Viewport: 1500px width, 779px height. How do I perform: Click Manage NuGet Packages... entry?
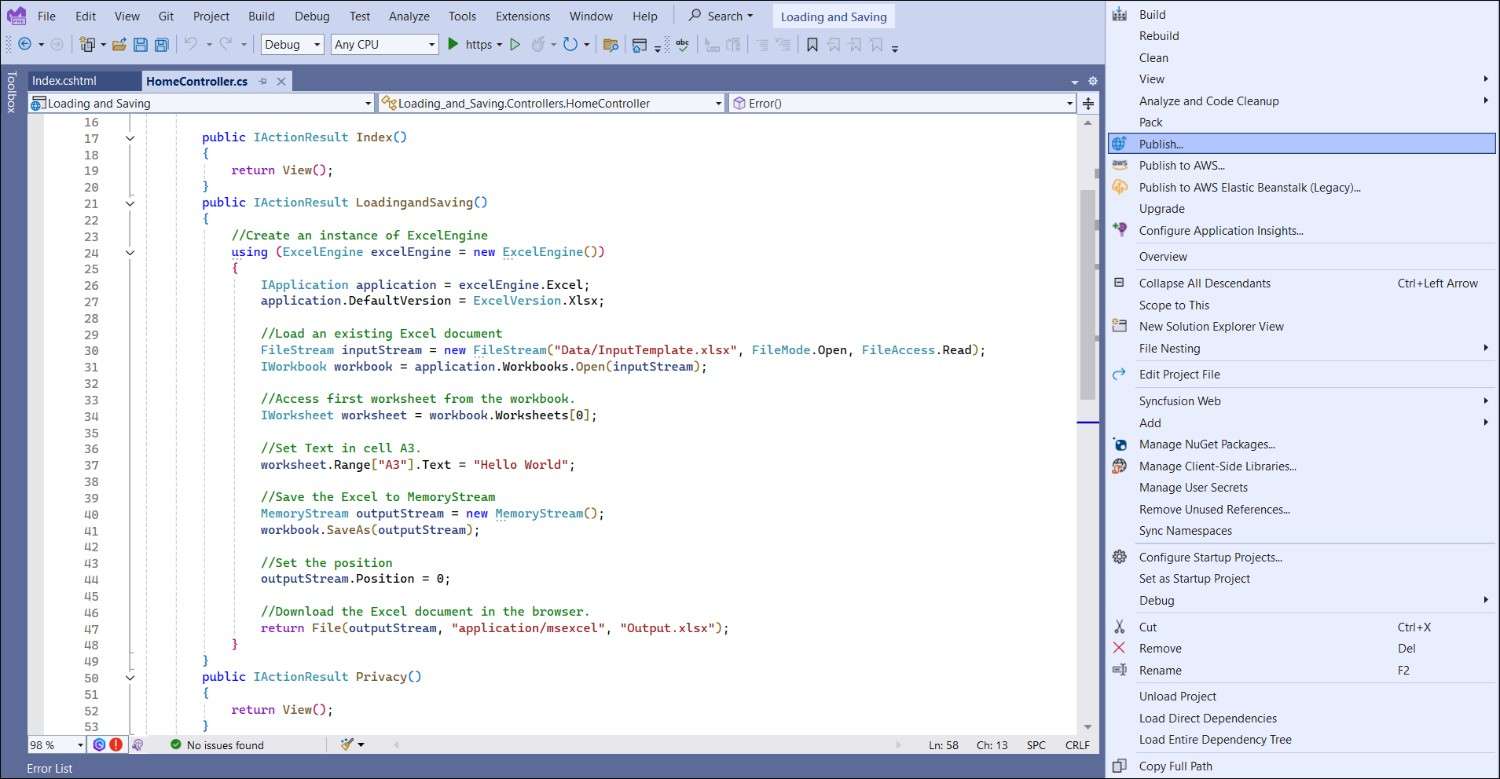(1206, 444)
